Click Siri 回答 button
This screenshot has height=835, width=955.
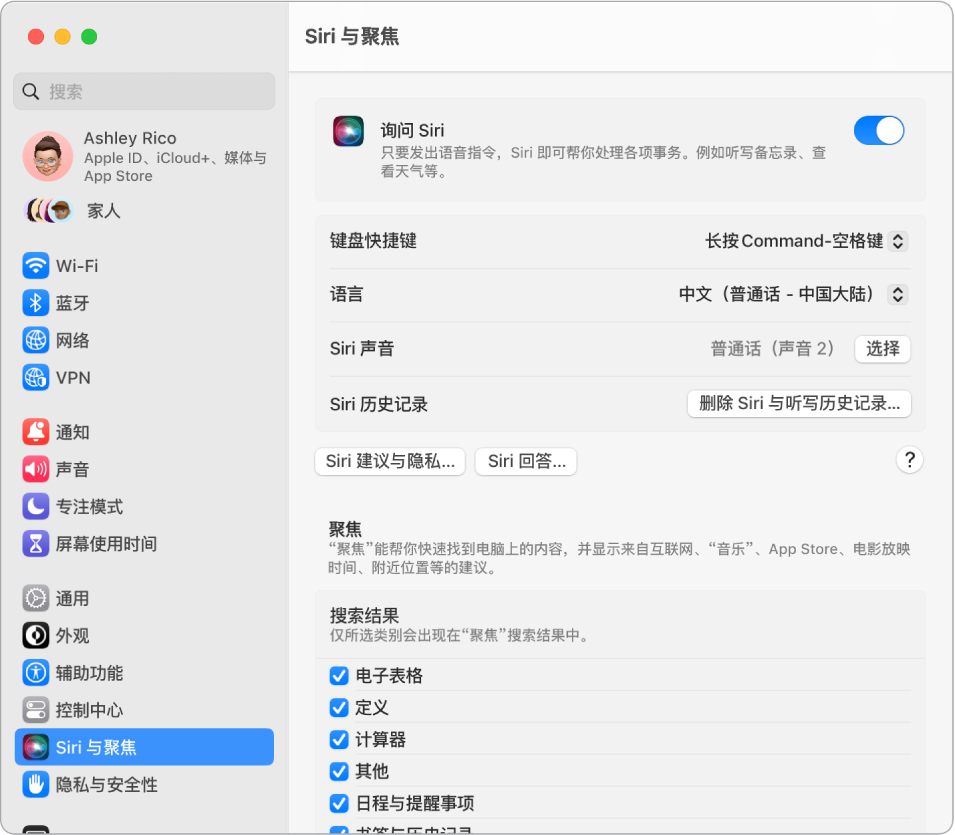[x=526, y=461]
